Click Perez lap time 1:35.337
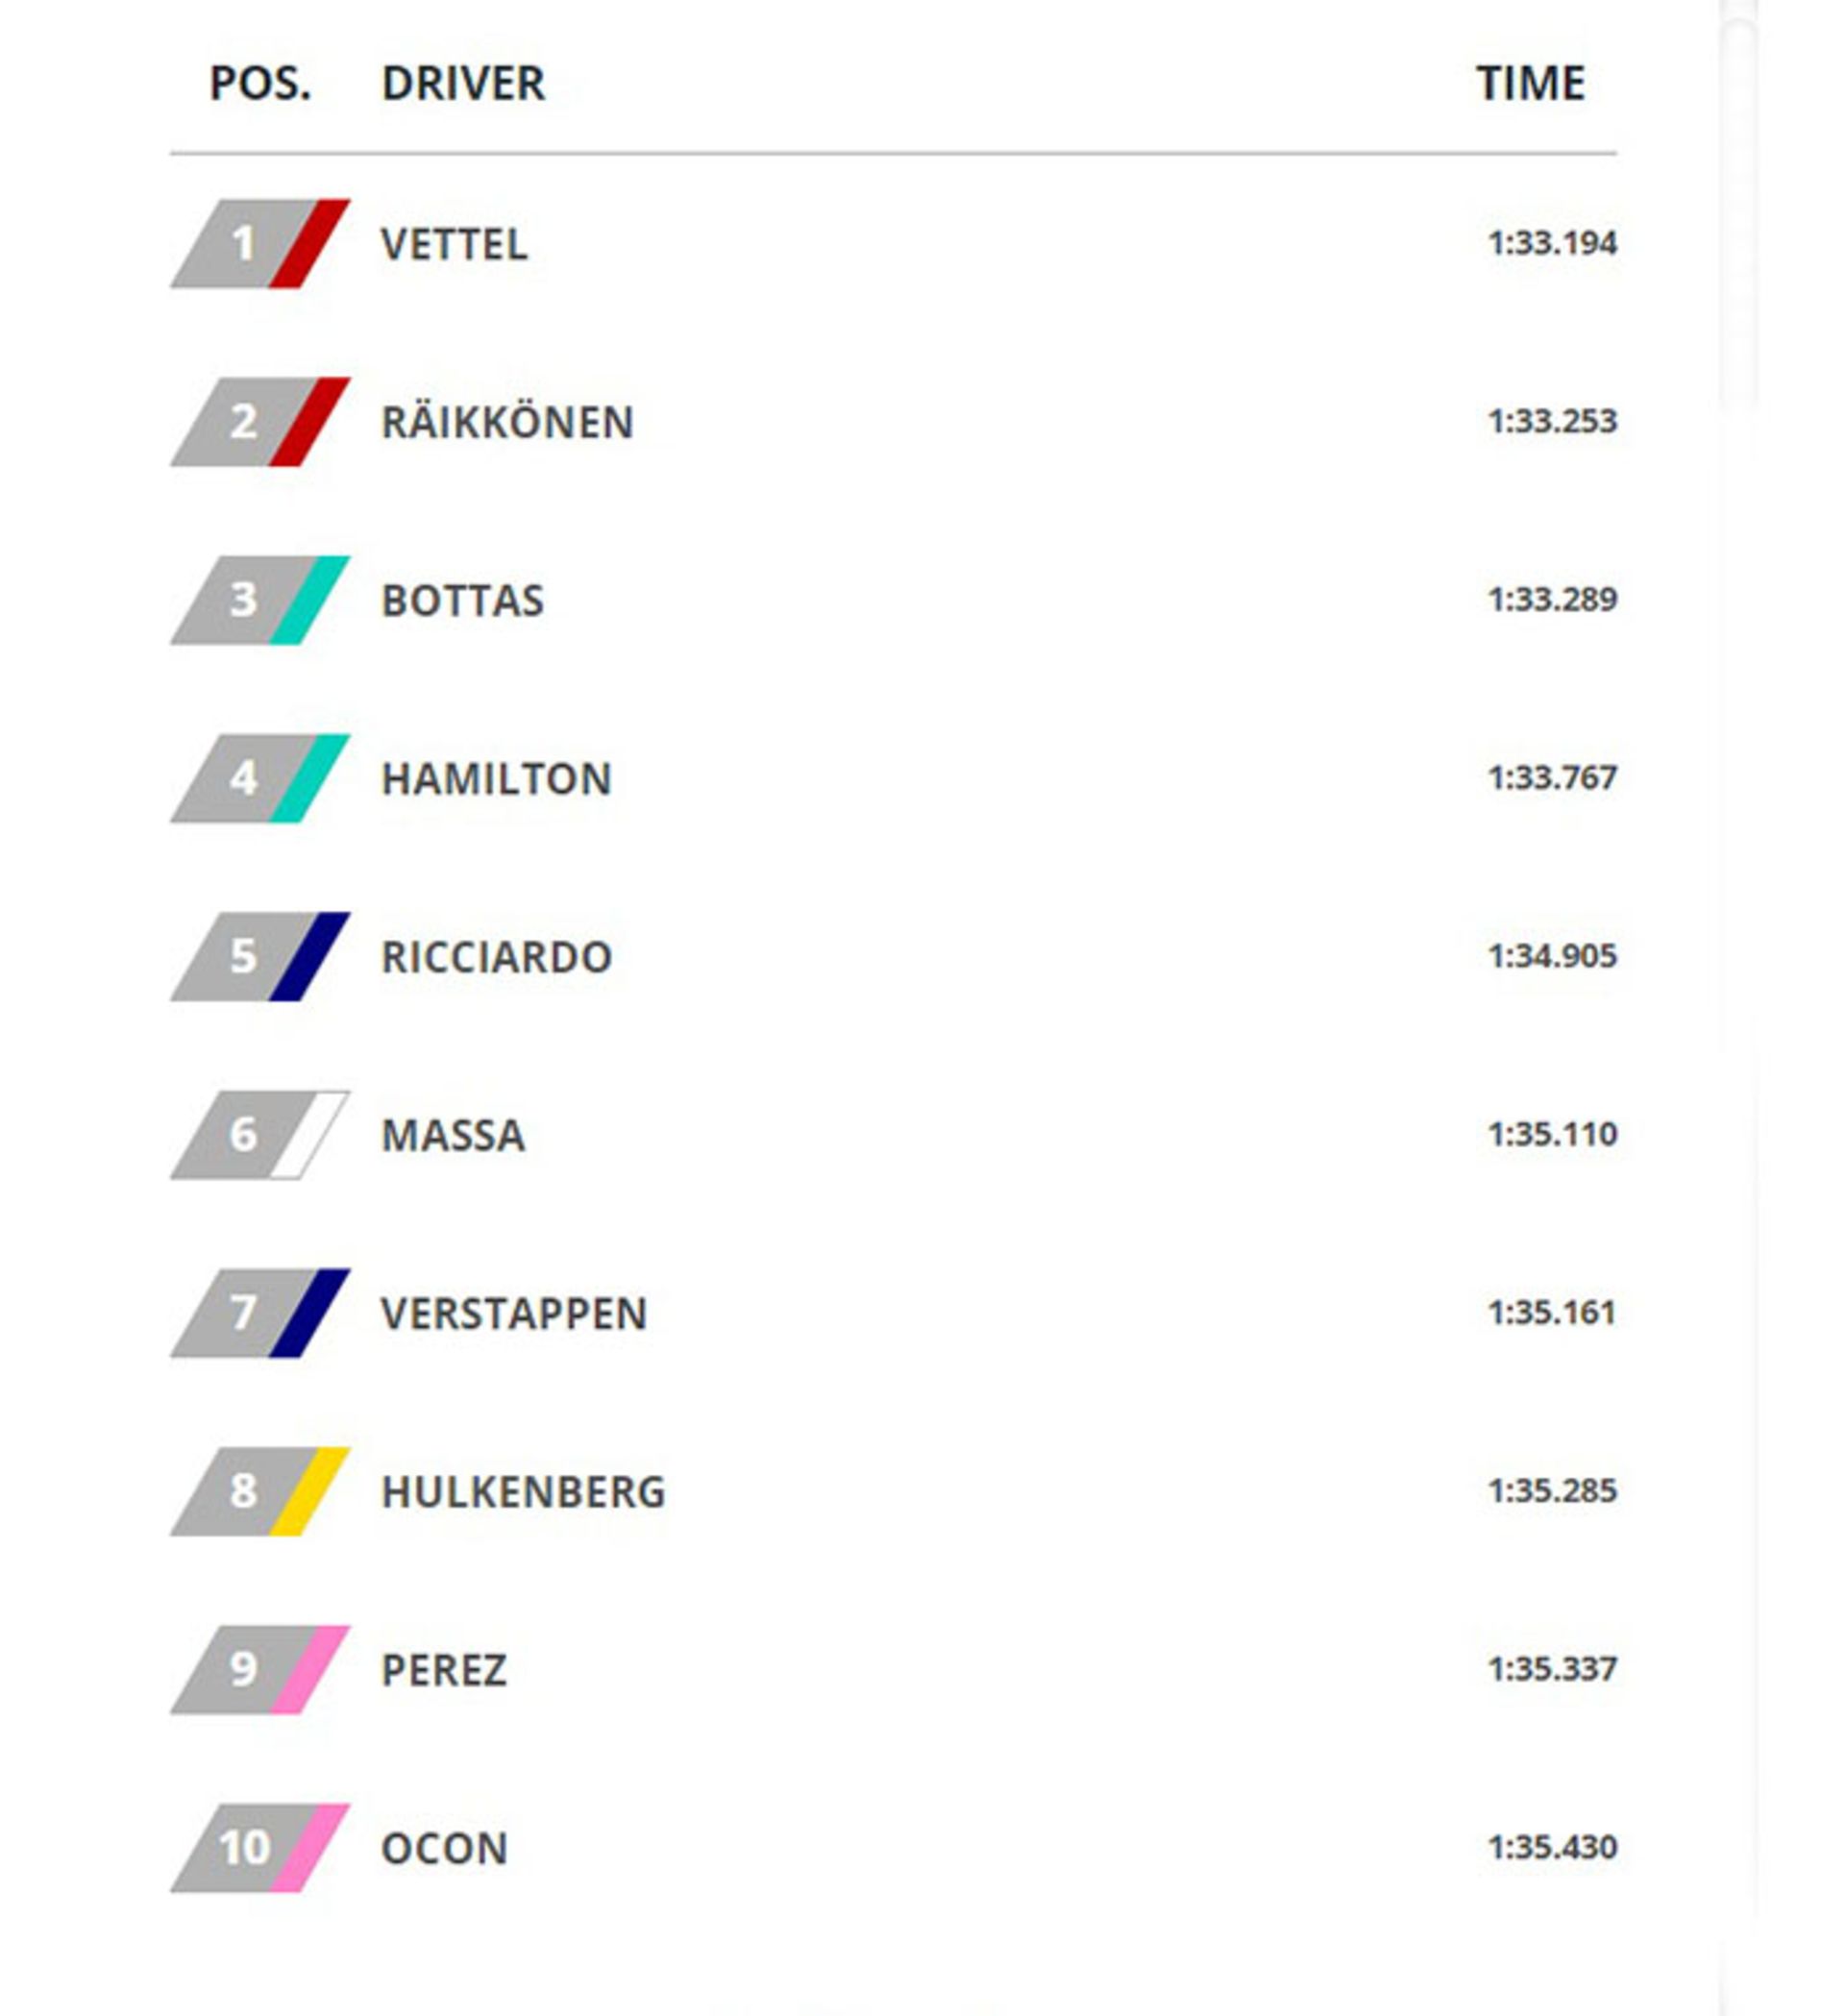This screenshot has width=1845, height=2016. click(1552, 1669)
